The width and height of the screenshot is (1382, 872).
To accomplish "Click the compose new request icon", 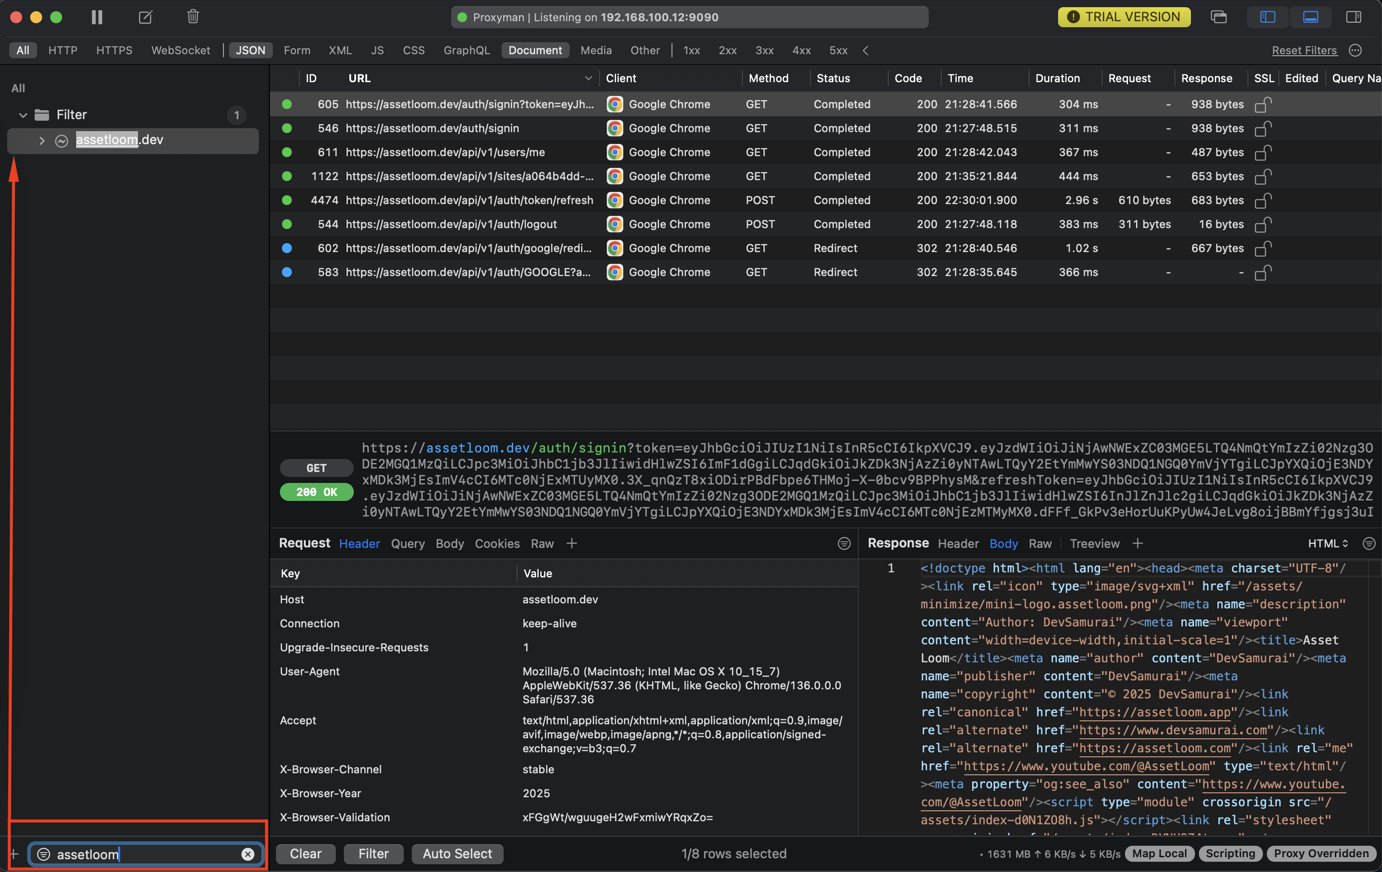I will click(145, 17).
